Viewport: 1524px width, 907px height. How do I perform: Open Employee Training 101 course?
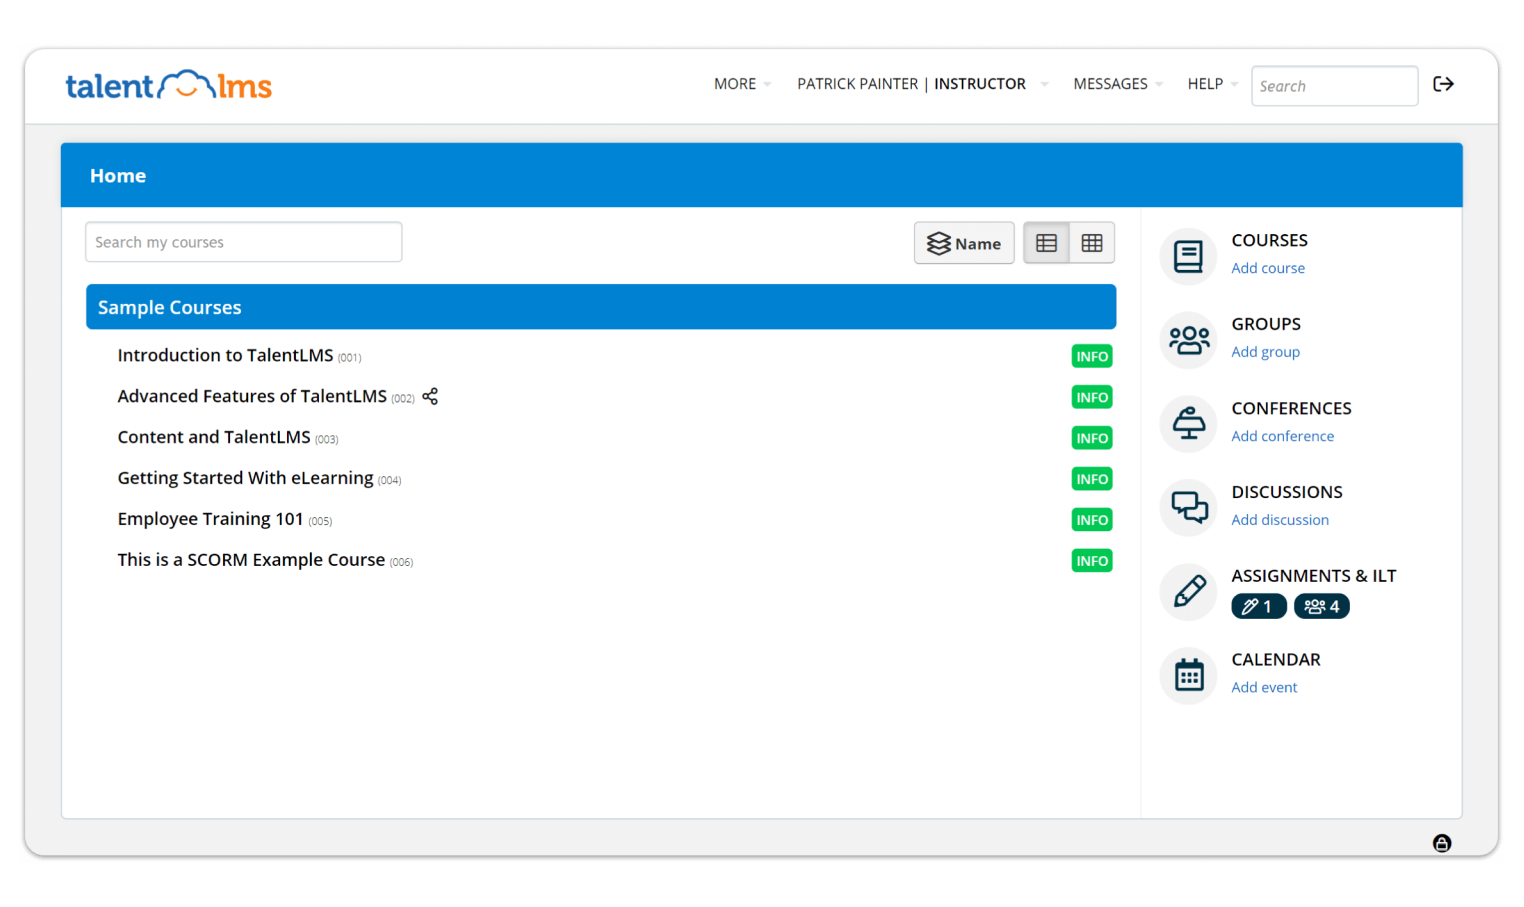coord(210,519)
